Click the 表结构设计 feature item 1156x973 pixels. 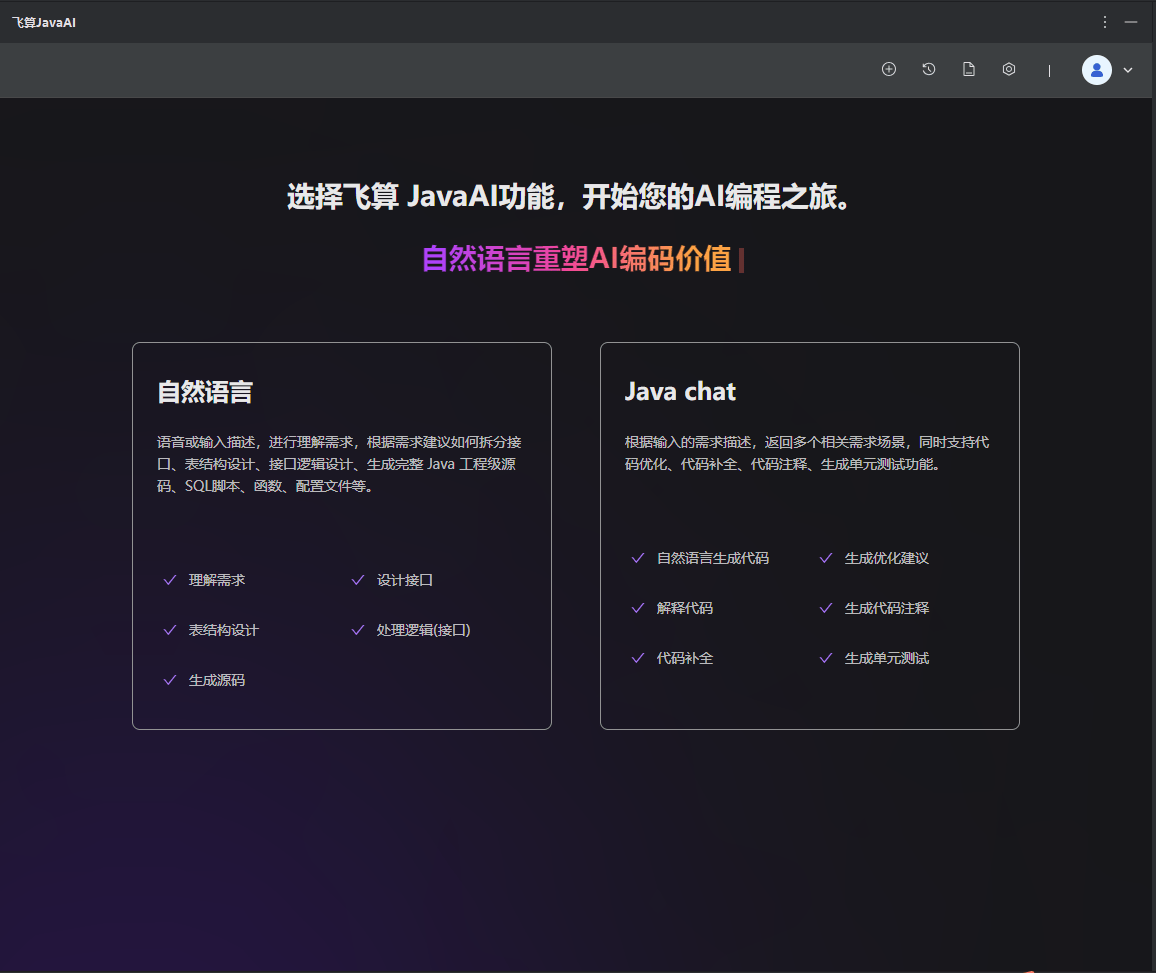223,630
